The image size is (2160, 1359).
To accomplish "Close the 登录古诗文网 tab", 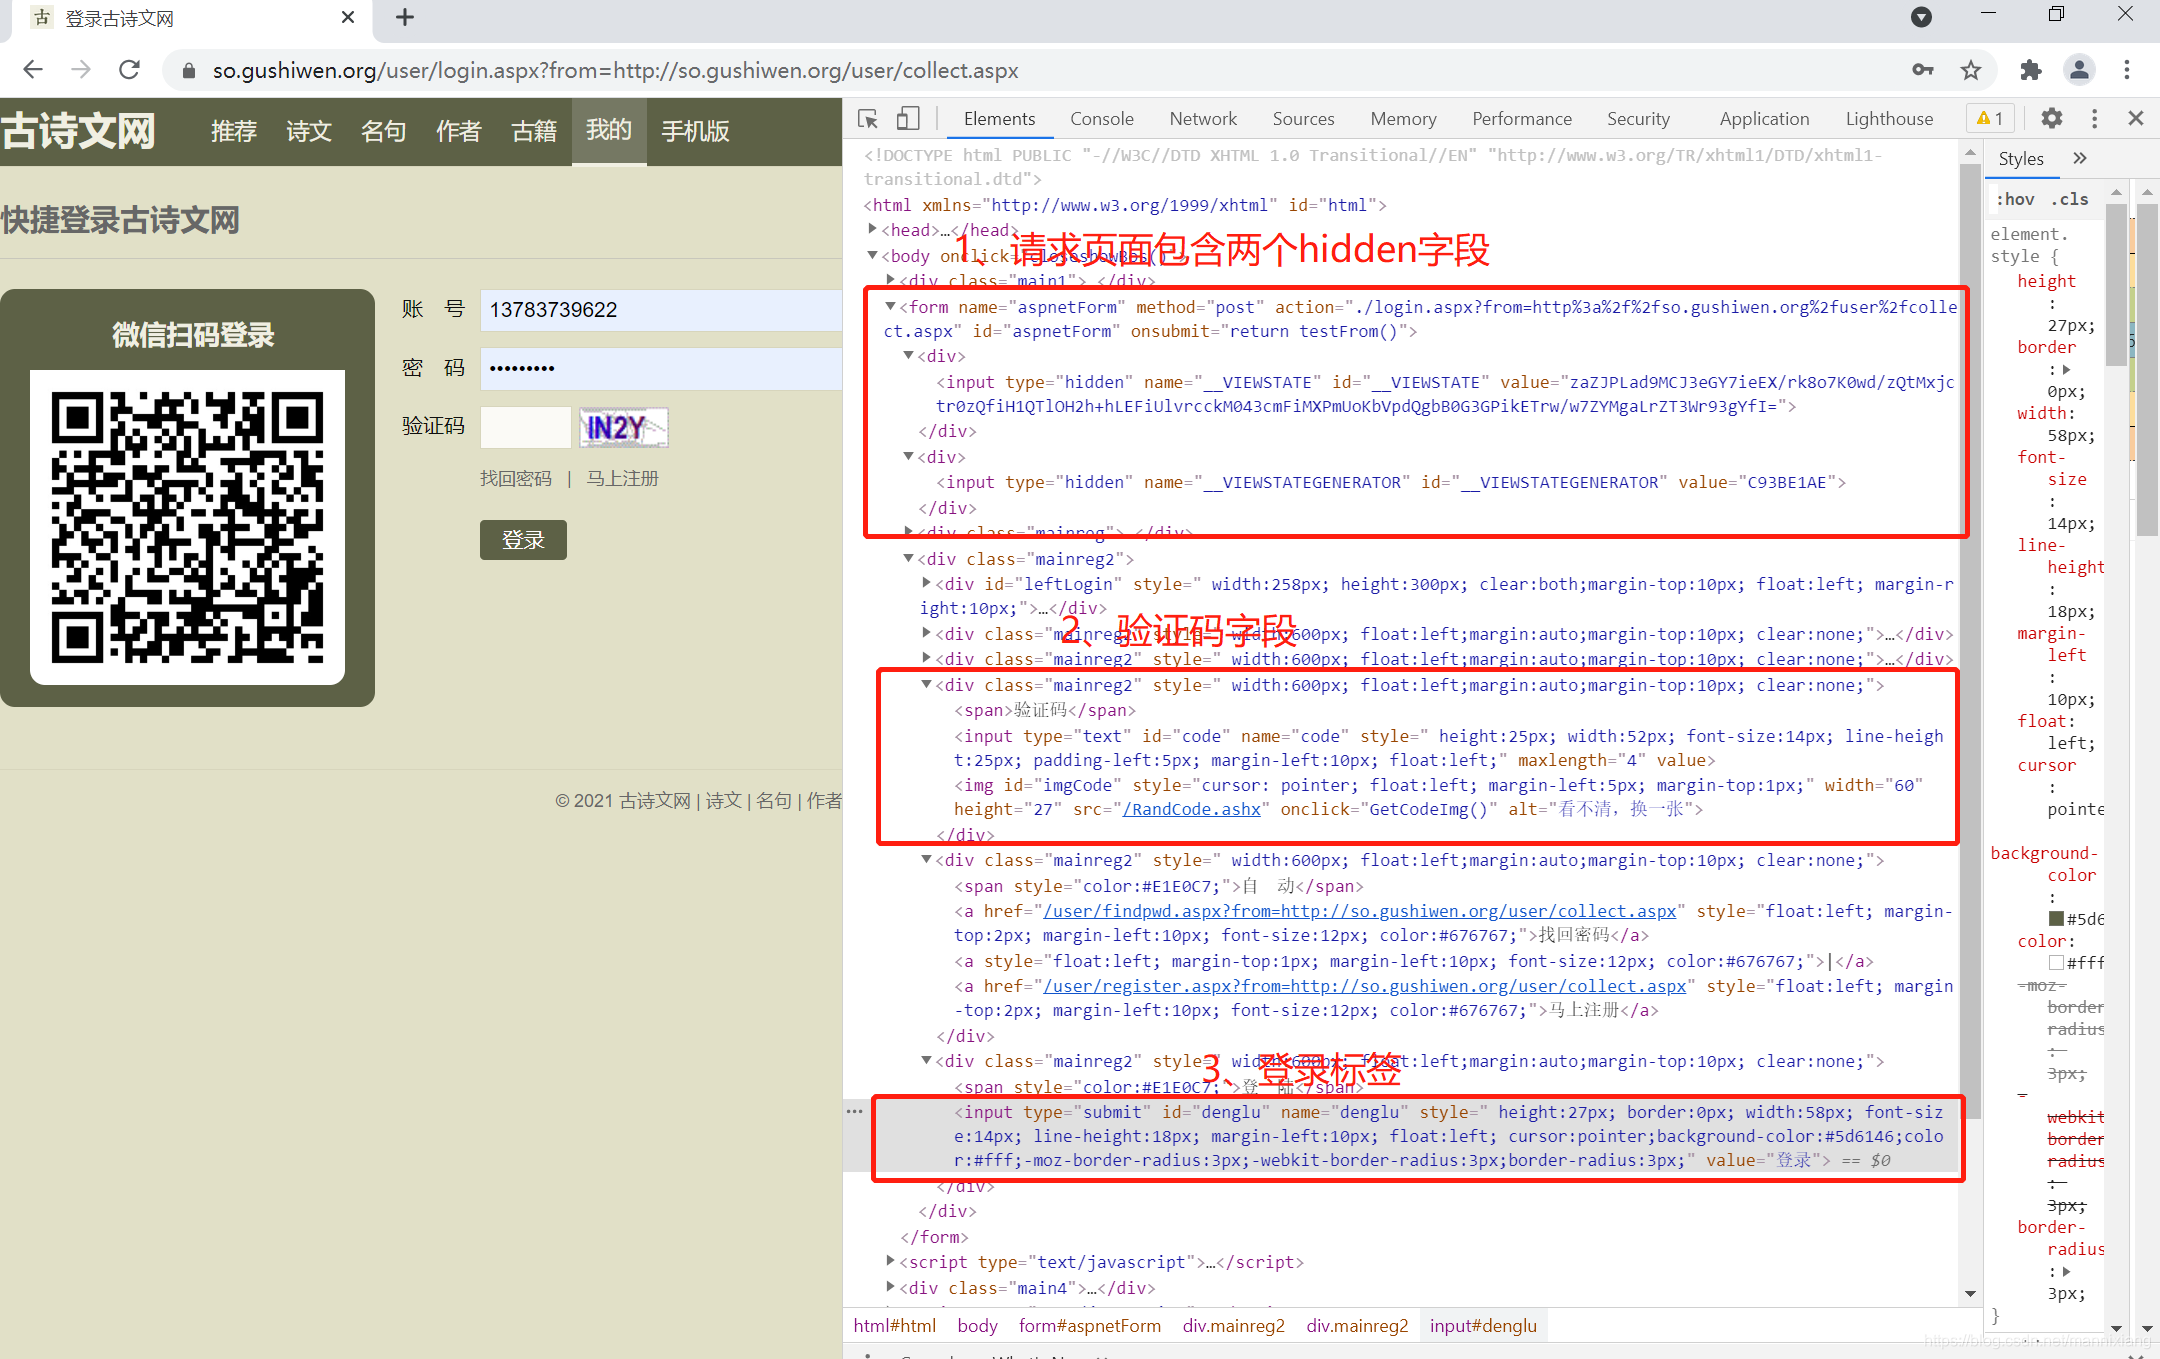I will [x=348, y=17].
